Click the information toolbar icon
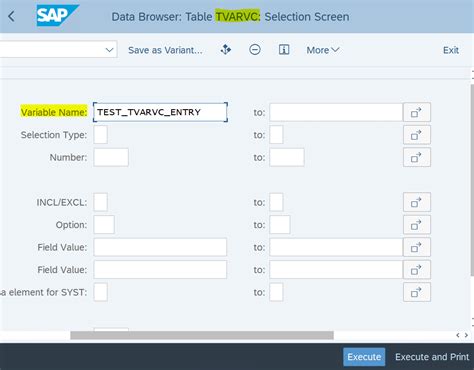 tap(284, 50)
